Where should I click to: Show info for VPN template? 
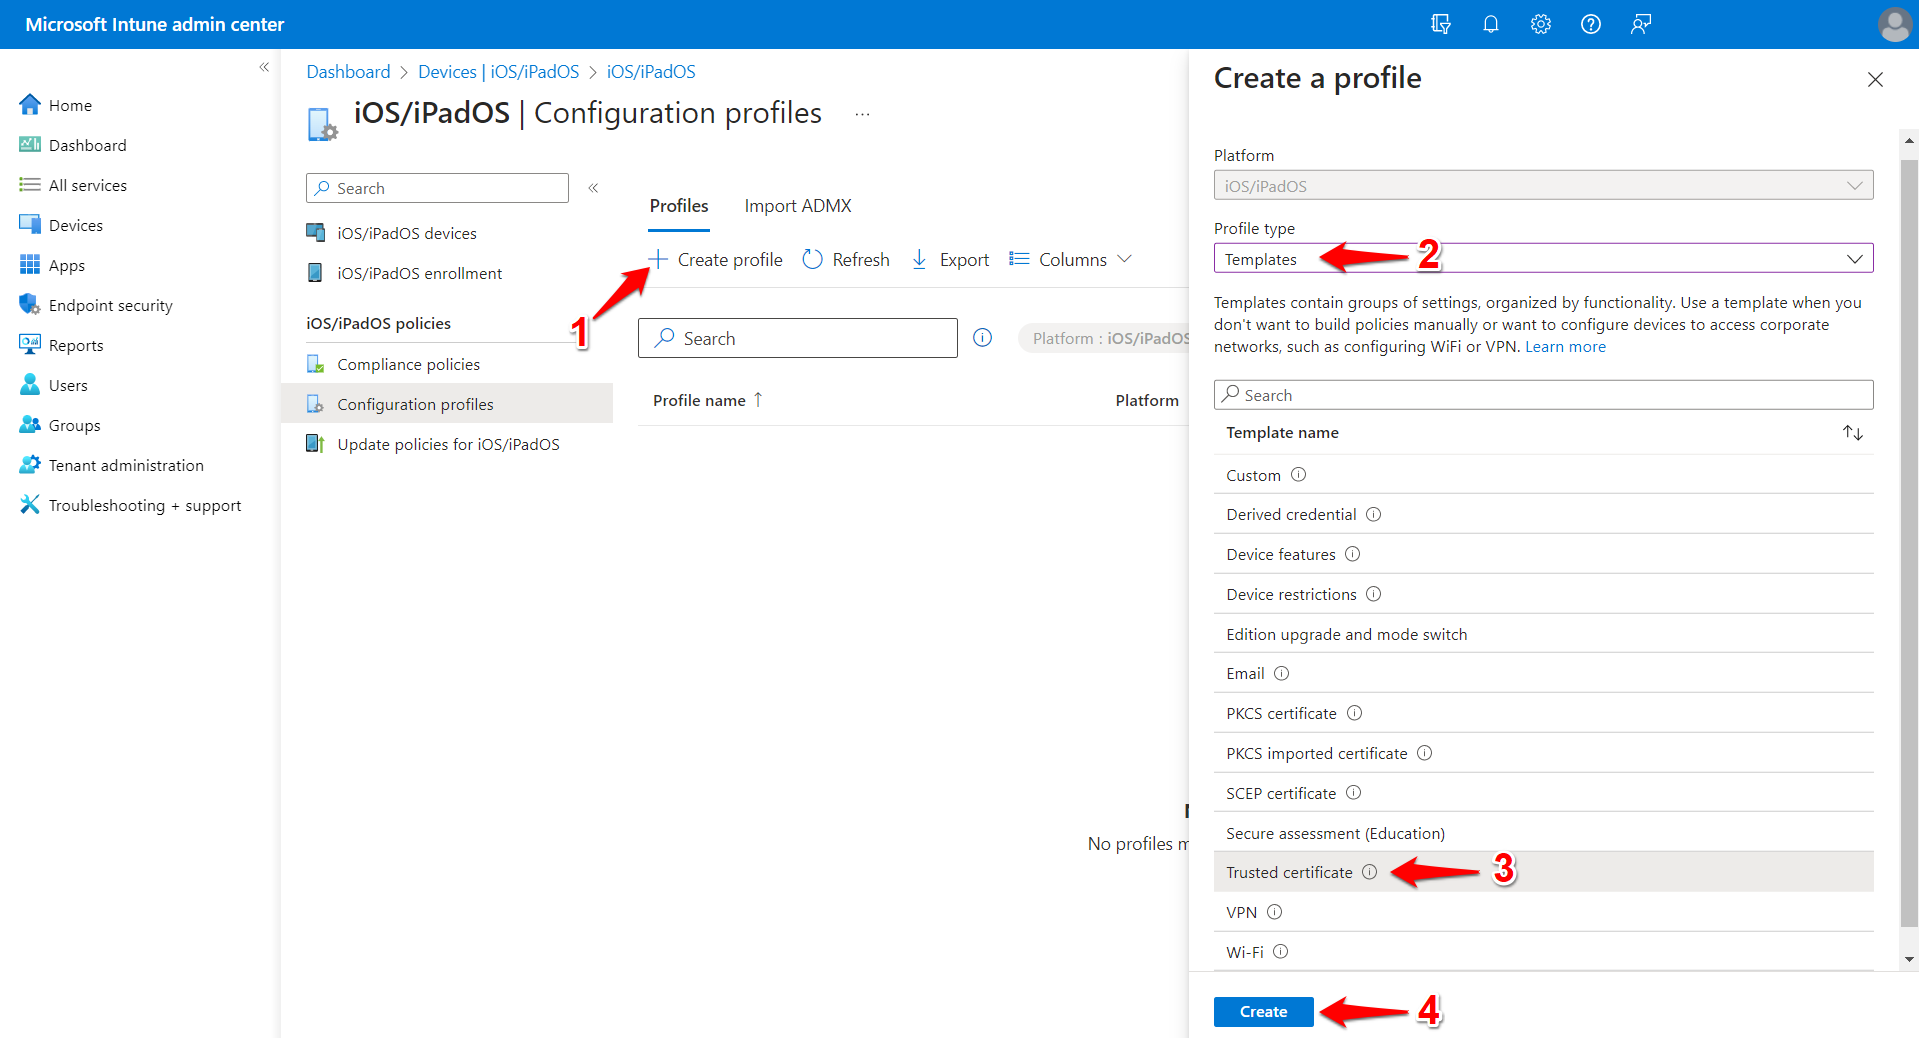coord(1274,912)
